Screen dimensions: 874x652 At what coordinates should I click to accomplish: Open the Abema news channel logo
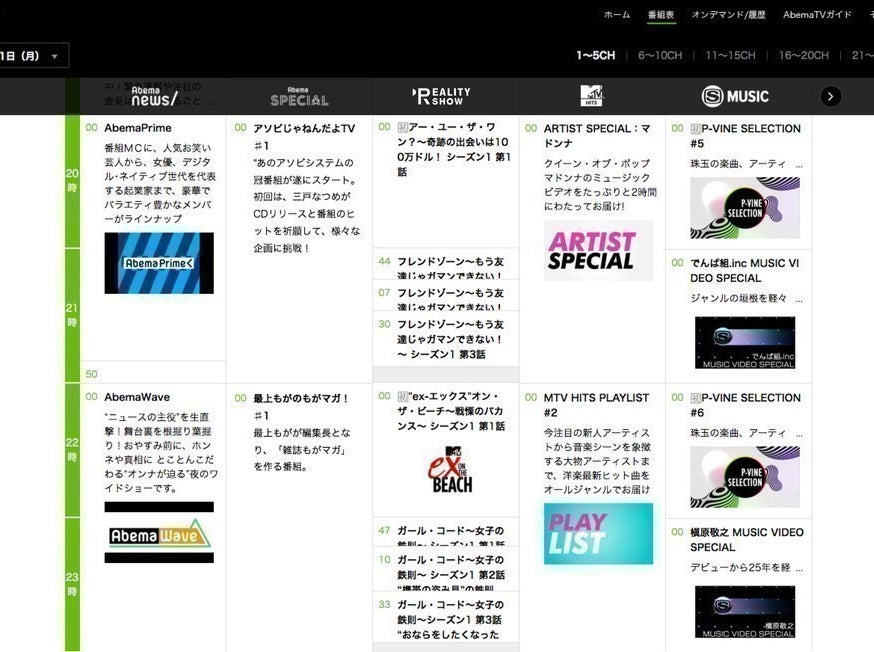[154, 96]
